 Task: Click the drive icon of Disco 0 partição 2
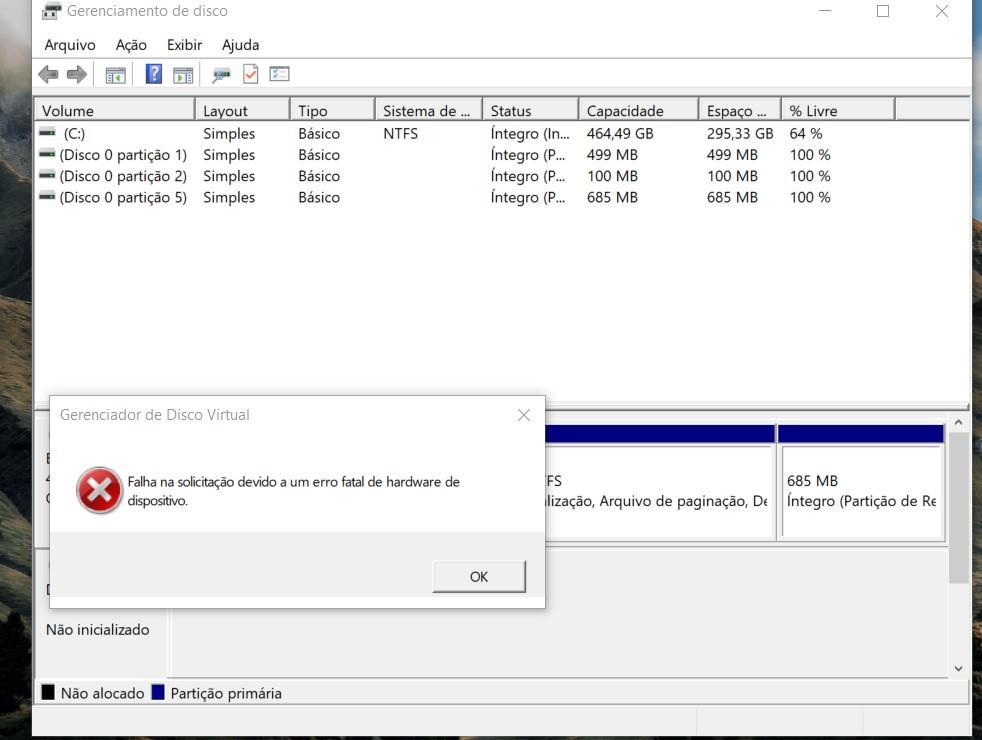[47, 175]
